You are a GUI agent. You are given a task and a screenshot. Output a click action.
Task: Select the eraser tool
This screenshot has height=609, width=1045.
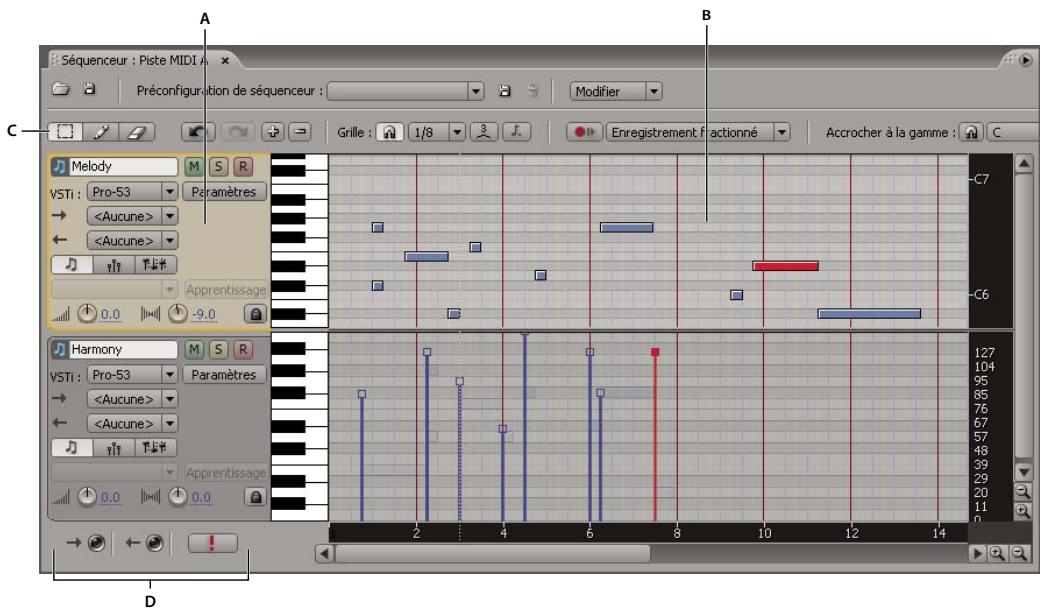coord(137,131)
